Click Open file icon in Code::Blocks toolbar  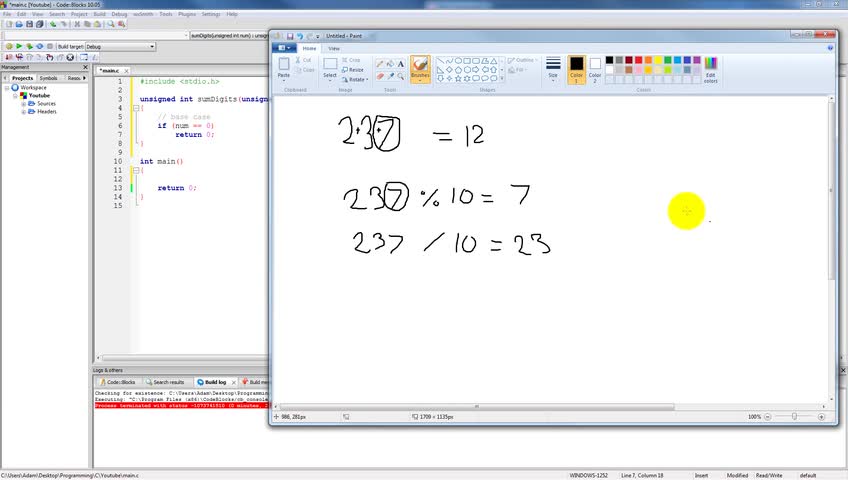[19, 24]
